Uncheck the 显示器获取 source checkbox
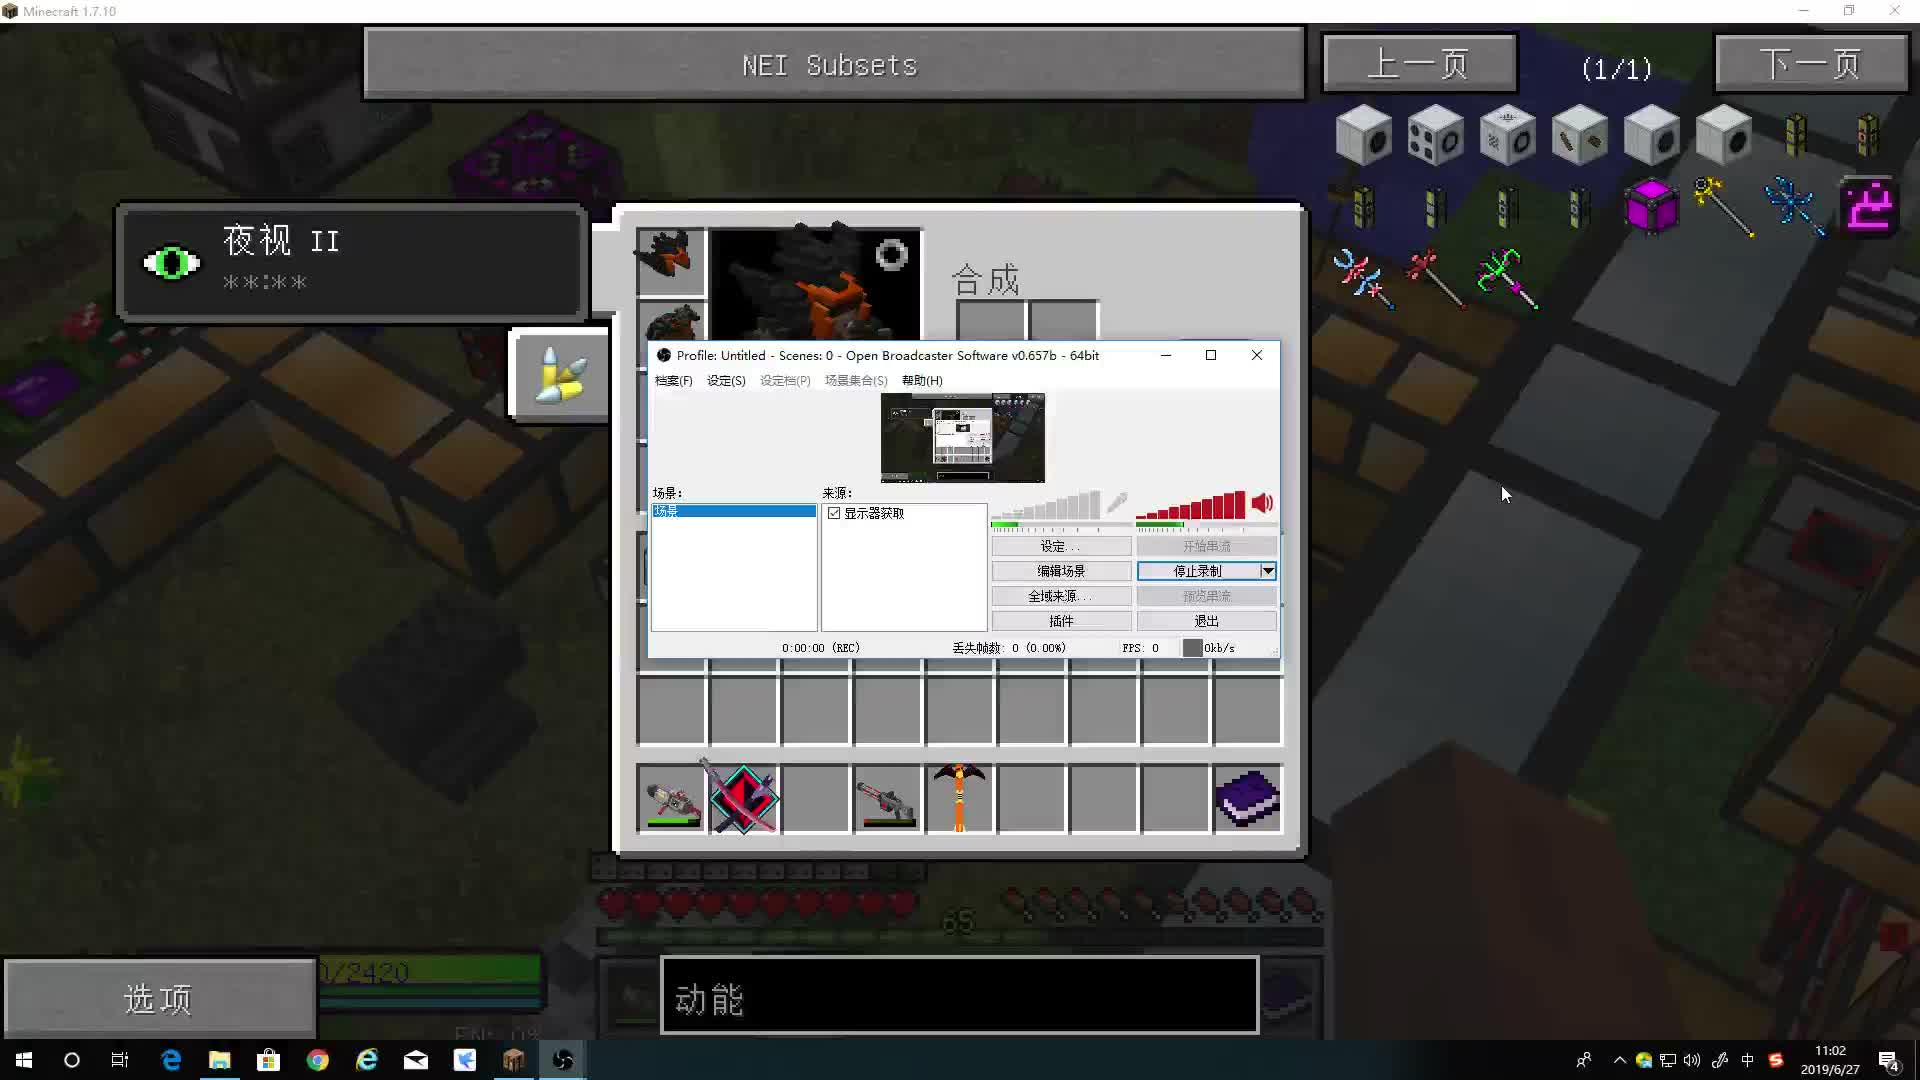This screenshot has height=1080, width=1920. click(834, 513)
